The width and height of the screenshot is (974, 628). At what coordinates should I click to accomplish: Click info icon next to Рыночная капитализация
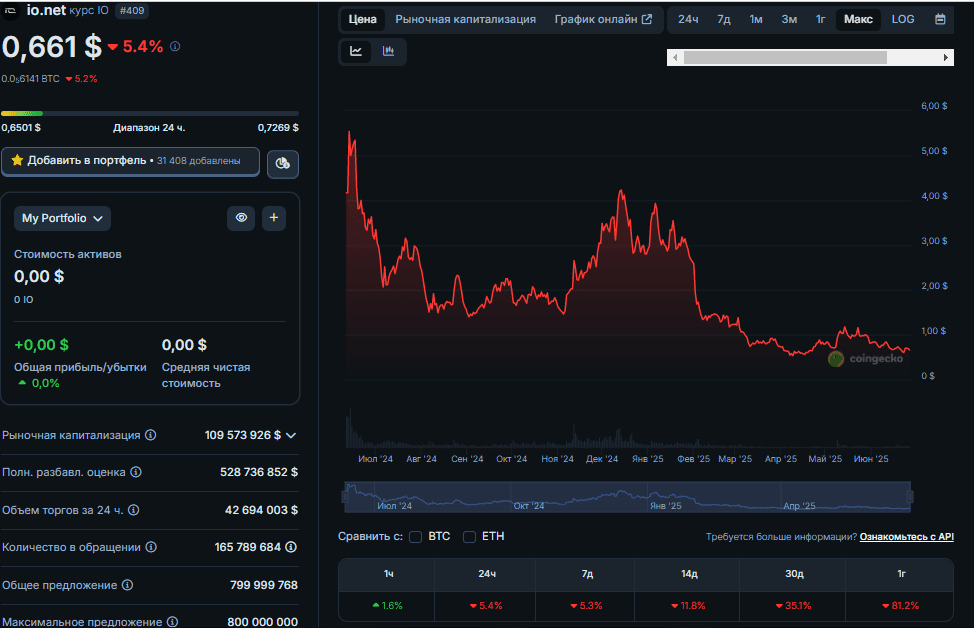pyautogui.click(x=150, y=435)
